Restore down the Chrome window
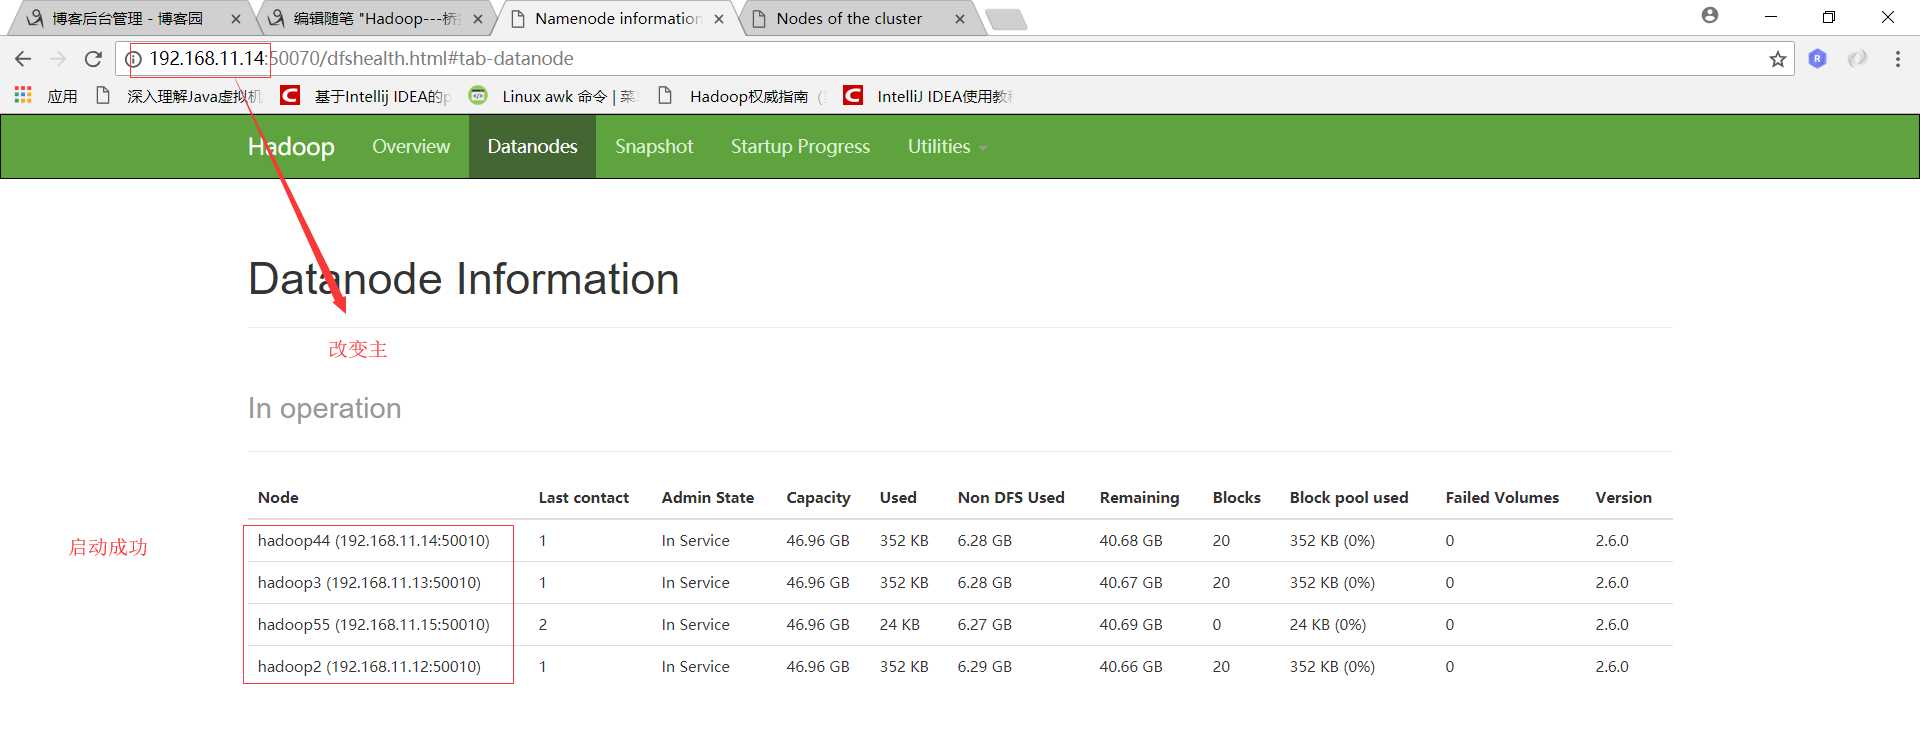The width and height of the screenshot is (1920, 740). (x=1829, y=17)
